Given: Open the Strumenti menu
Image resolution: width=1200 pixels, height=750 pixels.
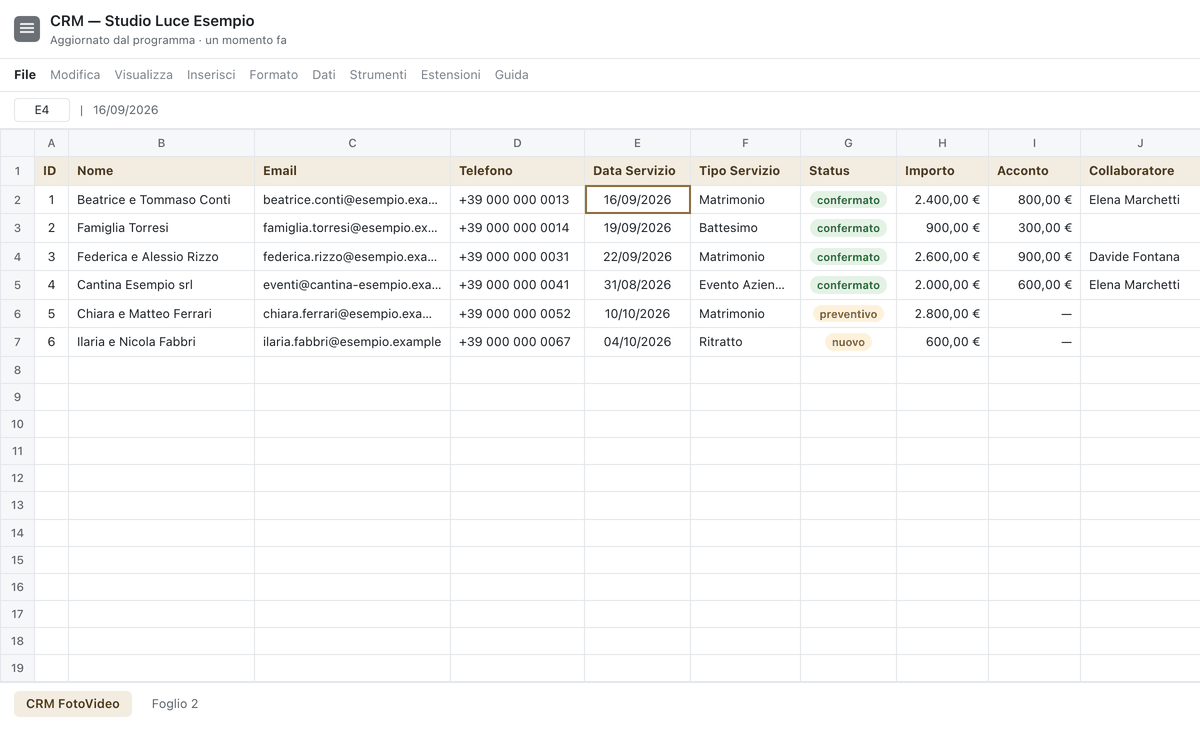Looking at the screenshot, I should point(378,75).
